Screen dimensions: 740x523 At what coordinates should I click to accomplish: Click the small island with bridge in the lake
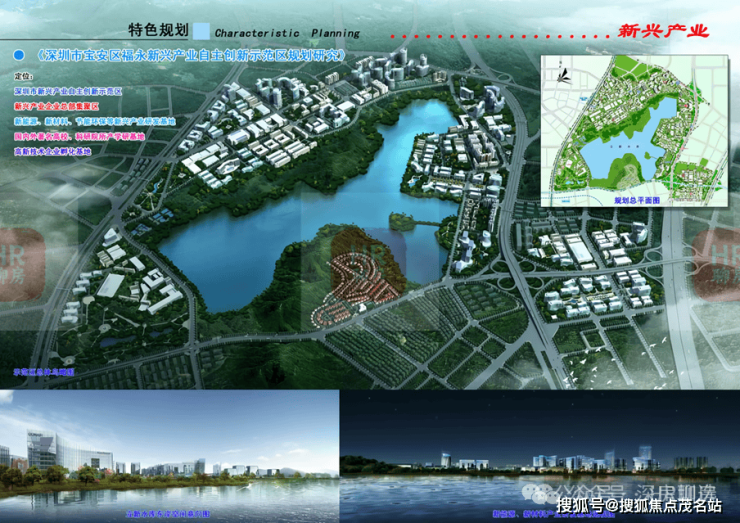(404, 221)
